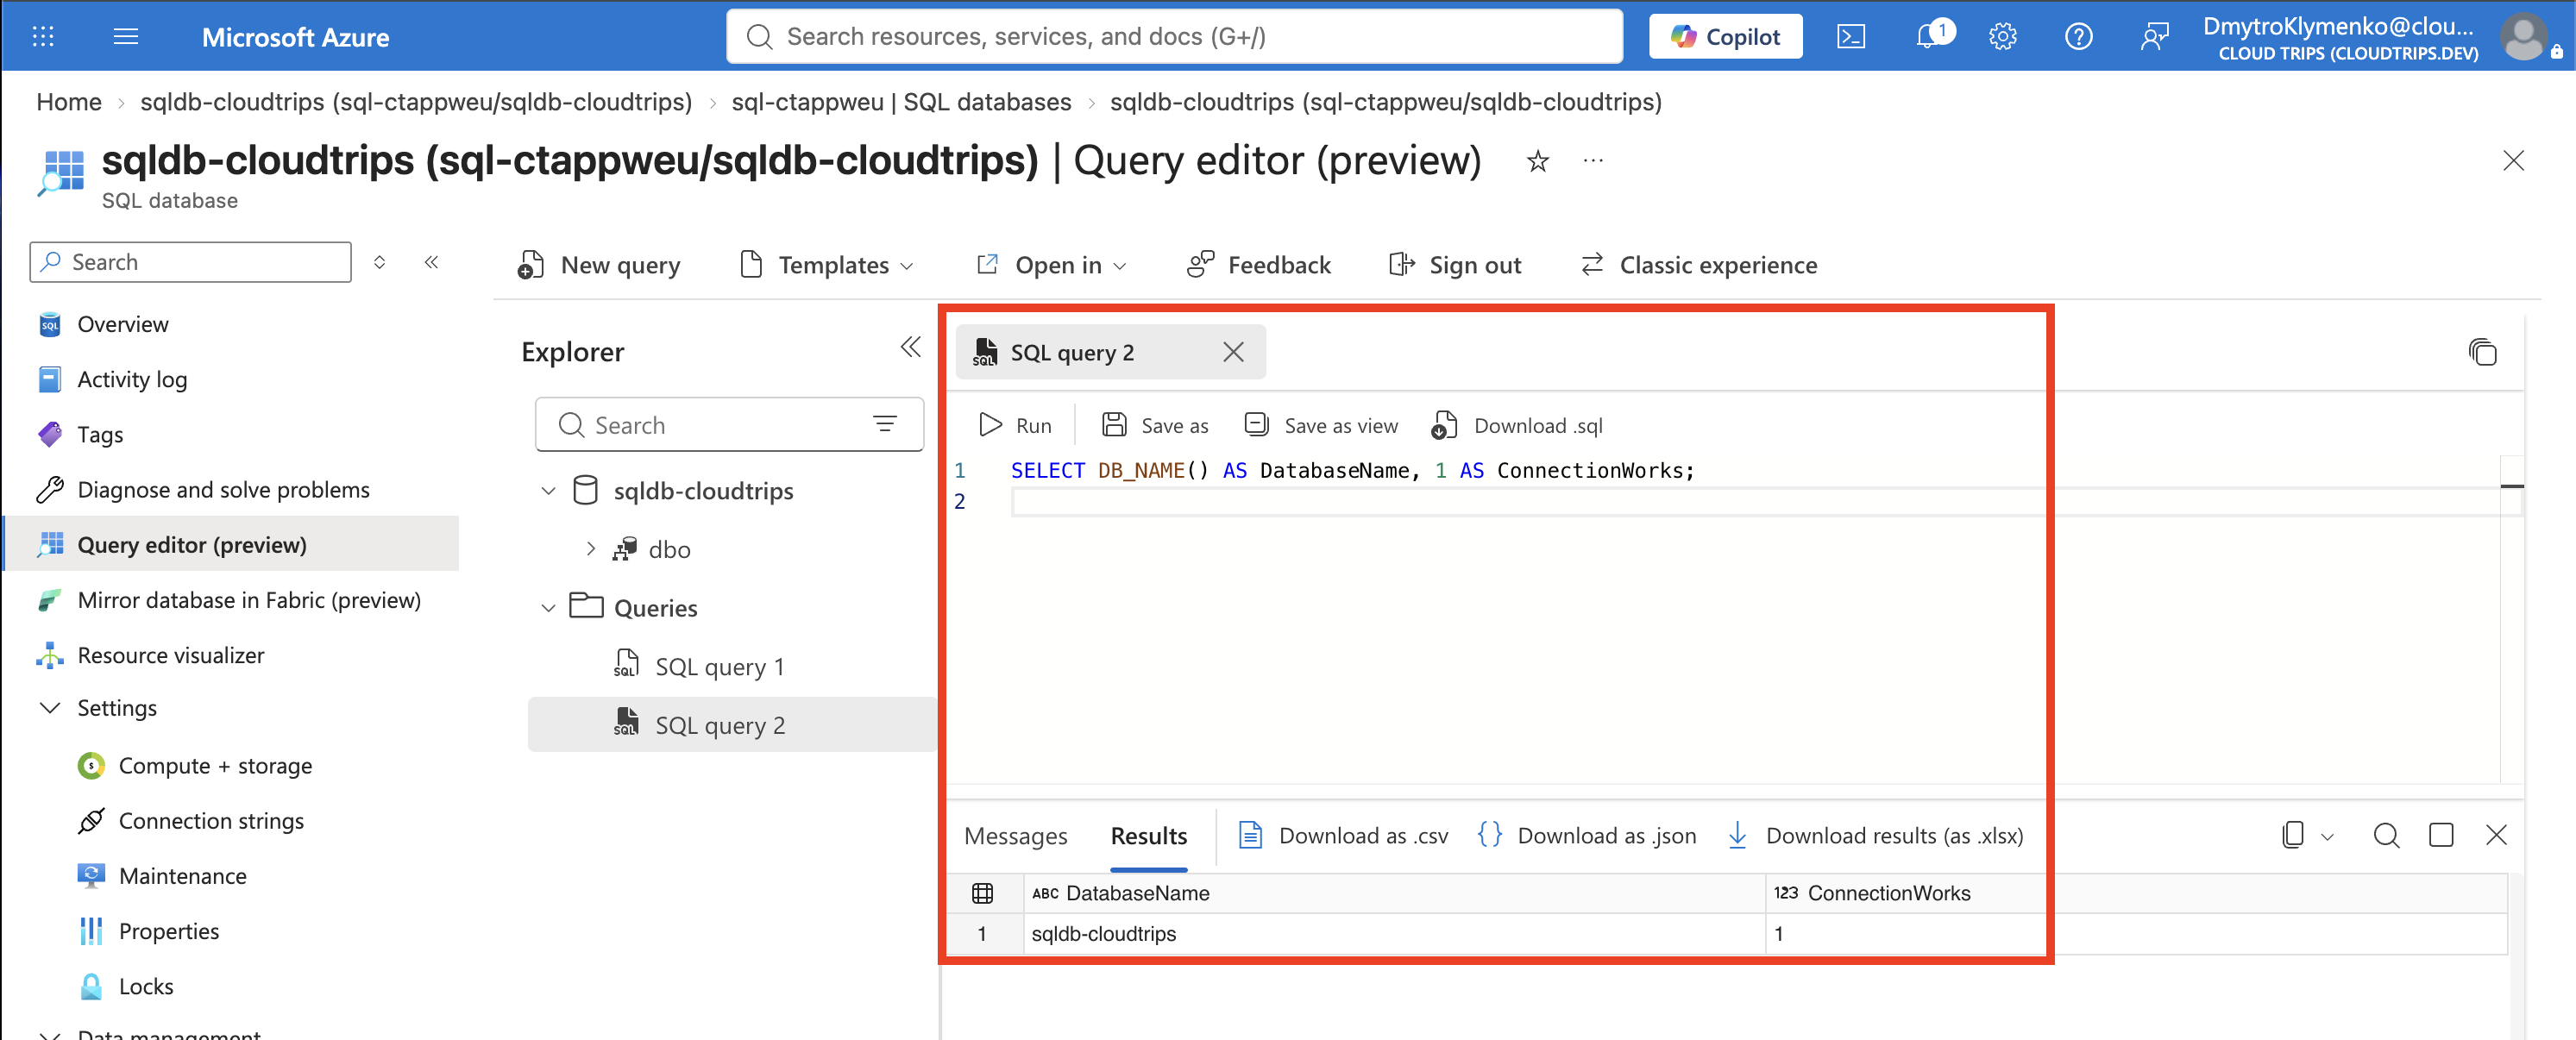Open portal settings gear
2576x1040 pixels.
click(2003, 37)
